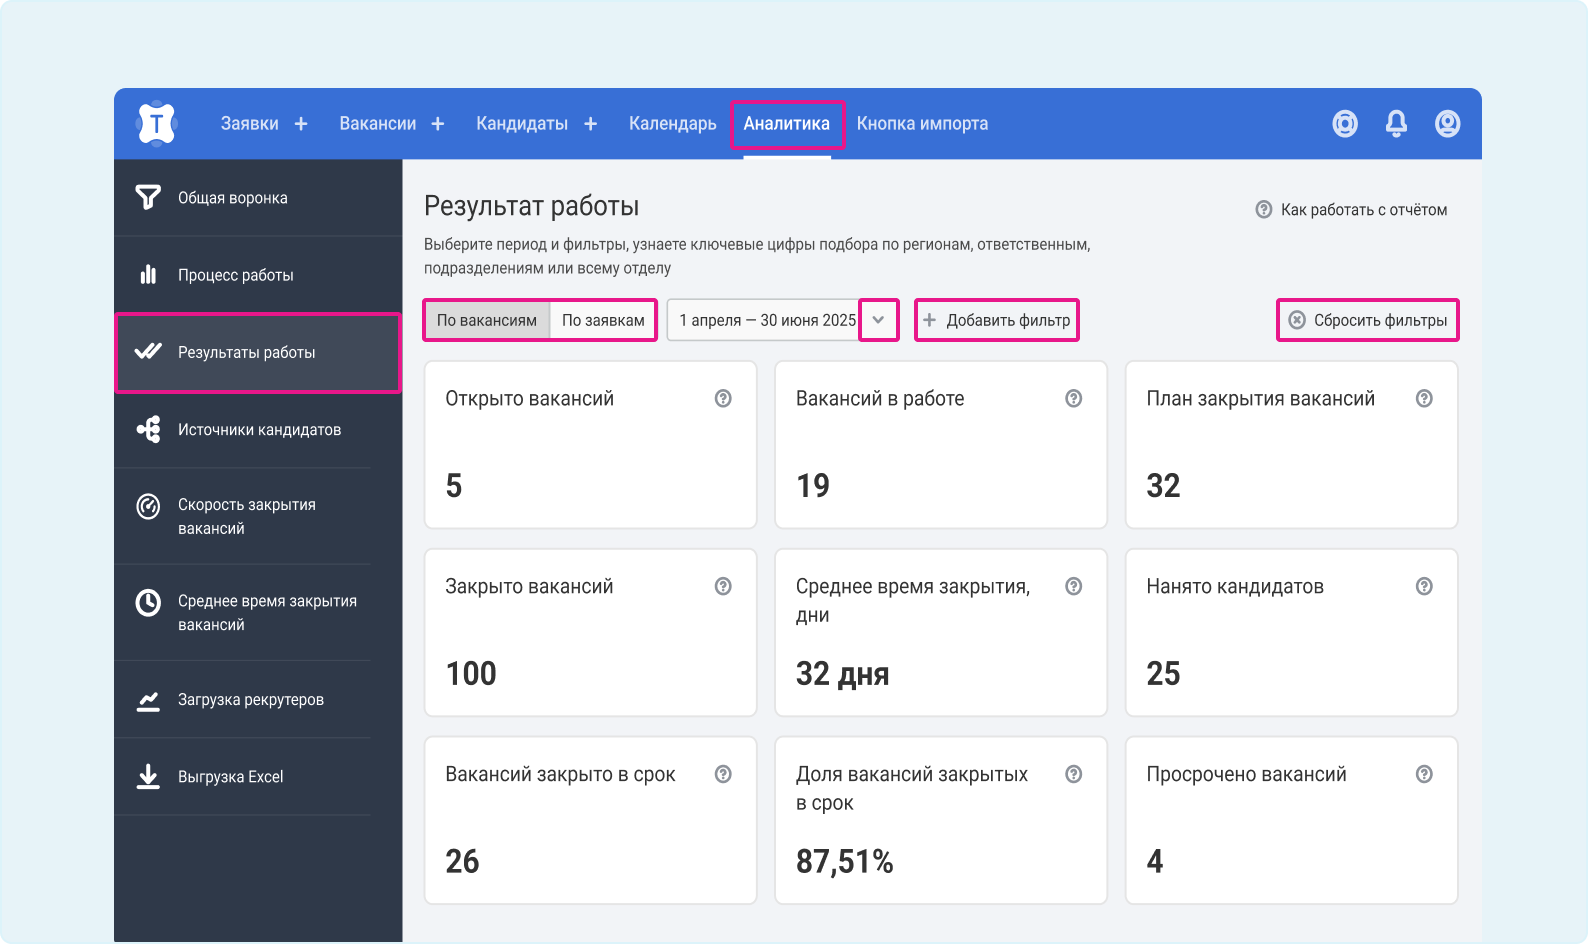Screen dimensions: 1588x944
Task: Click Сбросить фильтры button
Action: point(1367,321)
